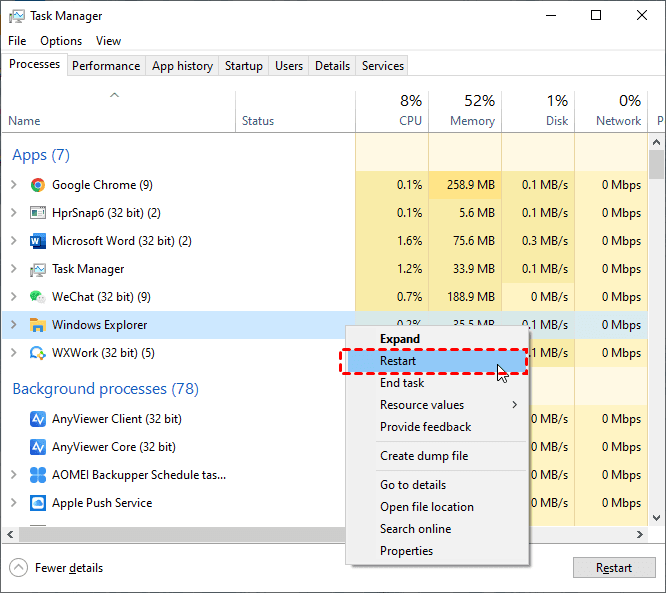Click the AnyViewer Client icon

[x=38, y=419]
